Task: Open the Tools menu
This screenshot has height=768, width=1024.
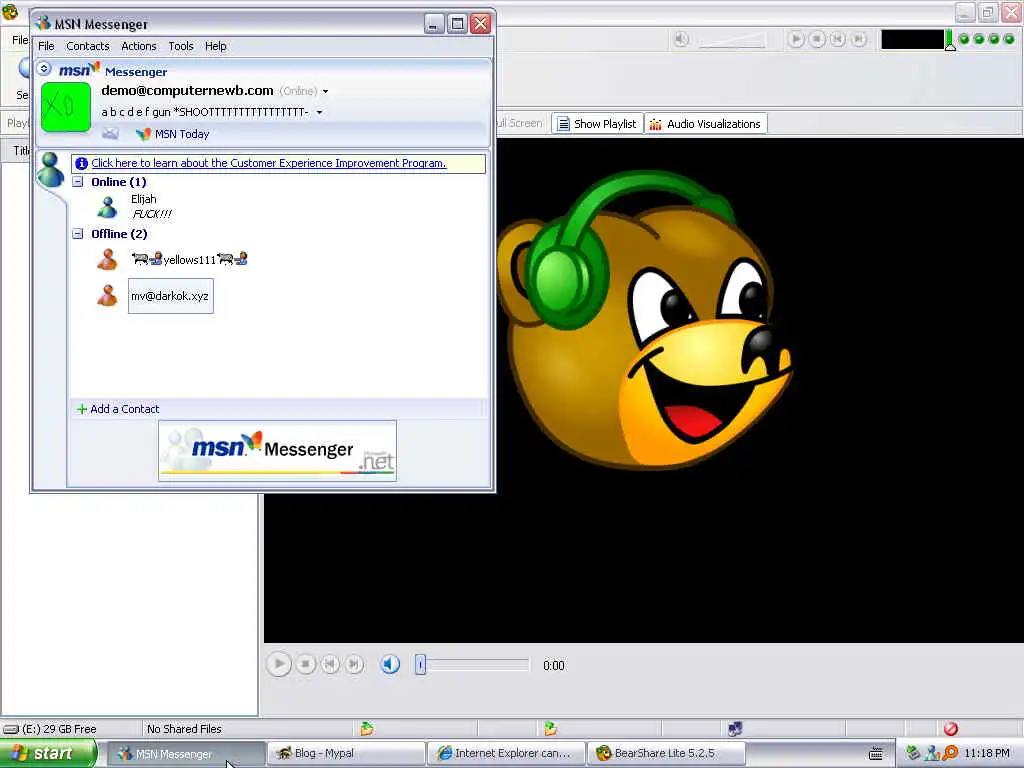Action: 181,46
